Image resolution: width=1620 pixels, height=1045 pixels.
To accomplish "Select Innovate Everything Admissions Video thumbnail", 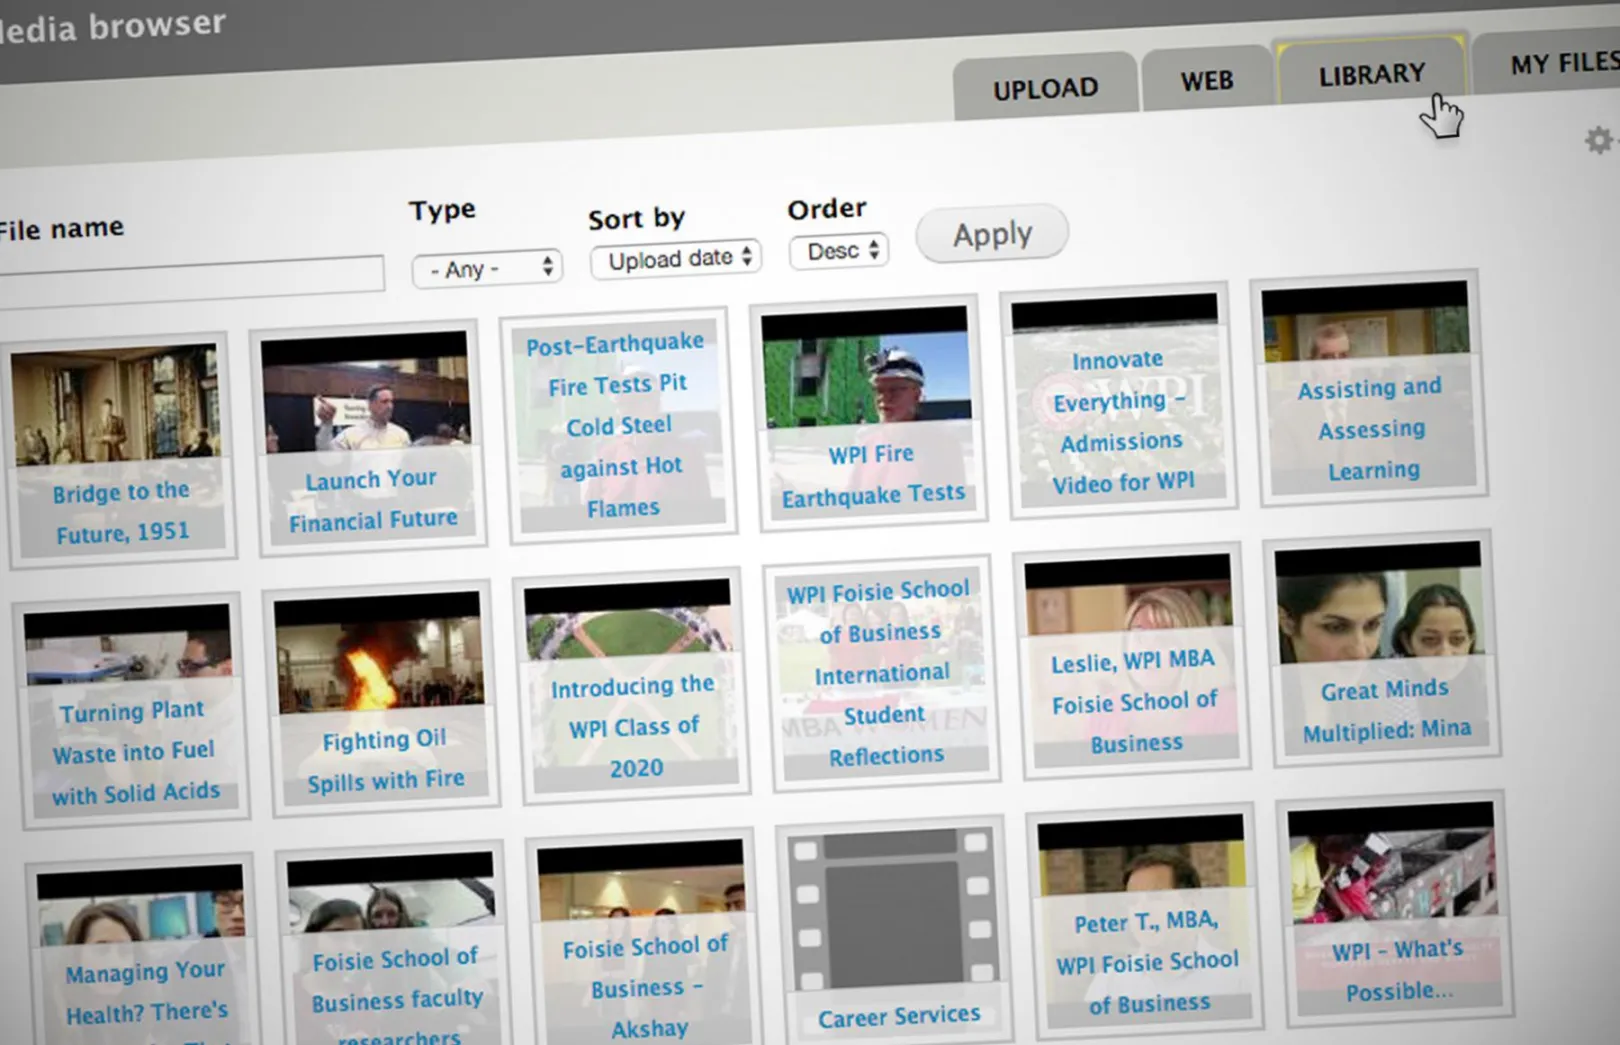I will point(1119,401).
